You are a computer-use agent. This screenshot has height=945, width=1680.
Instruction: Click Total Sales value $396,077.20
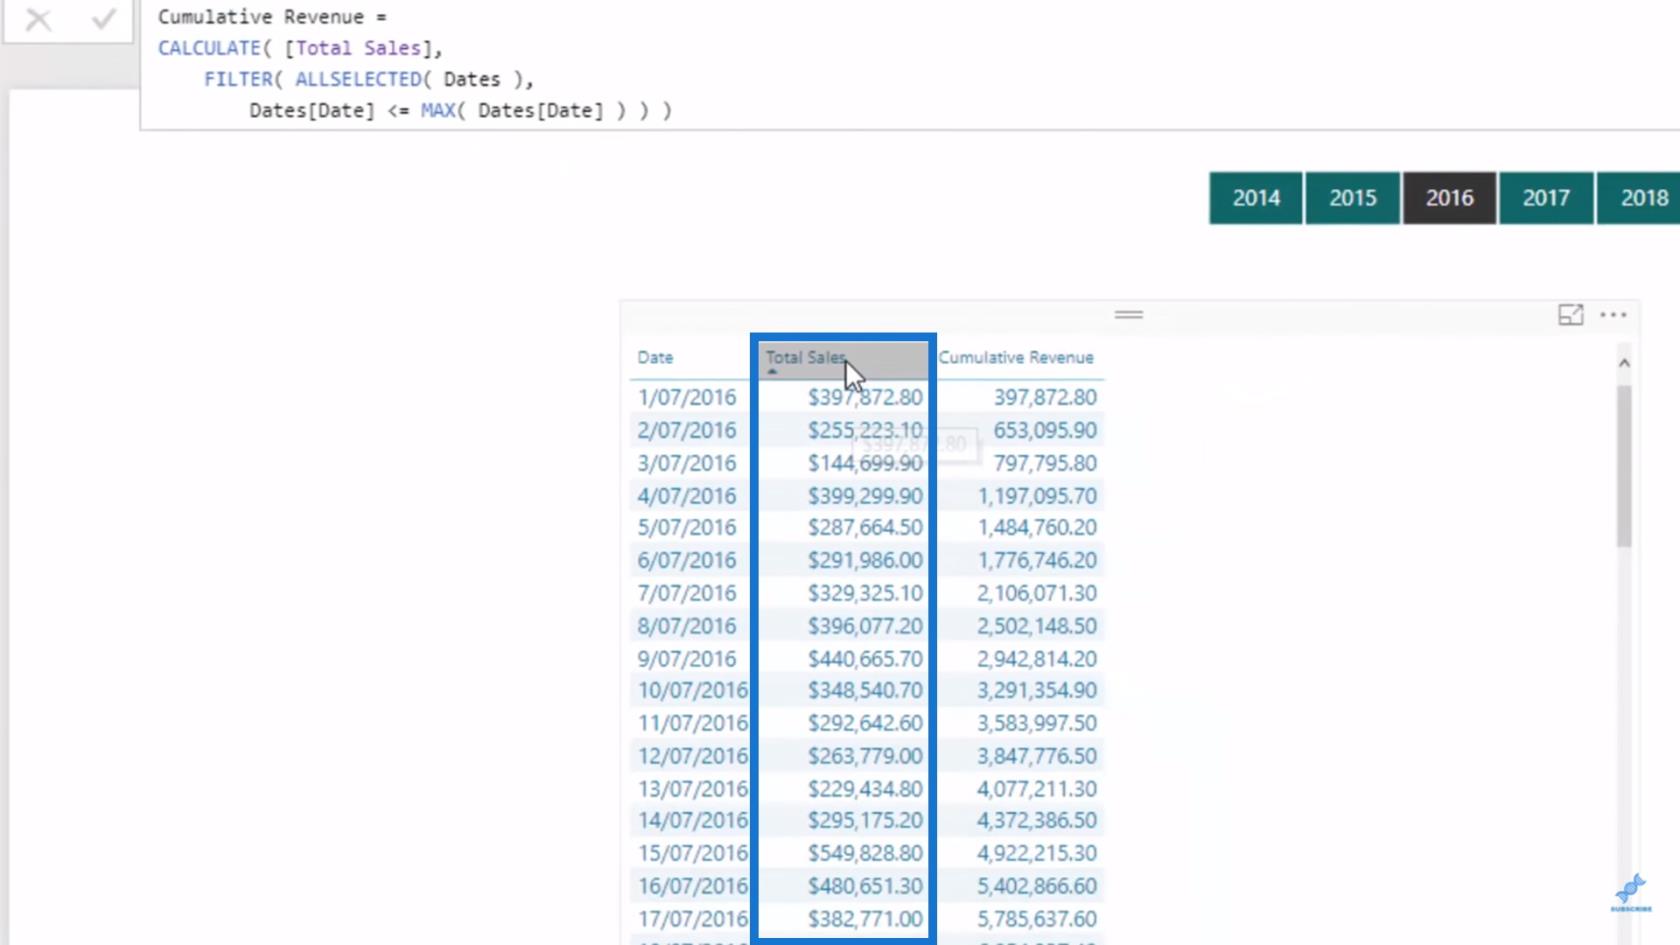[865, 626]
